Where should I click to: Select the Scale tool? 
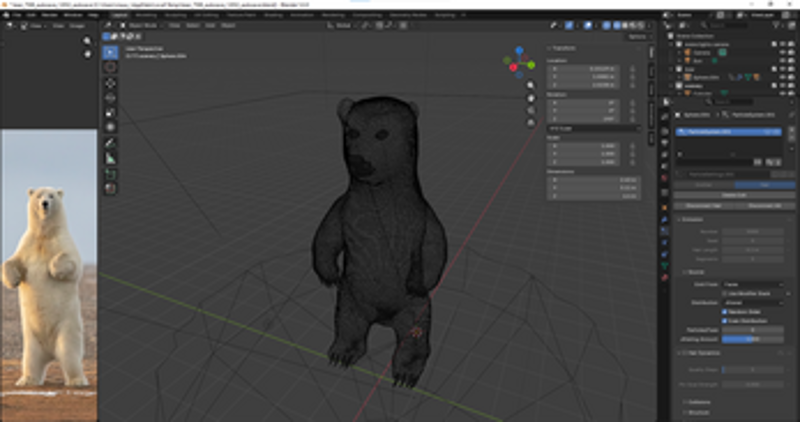[x=110, y=112]
